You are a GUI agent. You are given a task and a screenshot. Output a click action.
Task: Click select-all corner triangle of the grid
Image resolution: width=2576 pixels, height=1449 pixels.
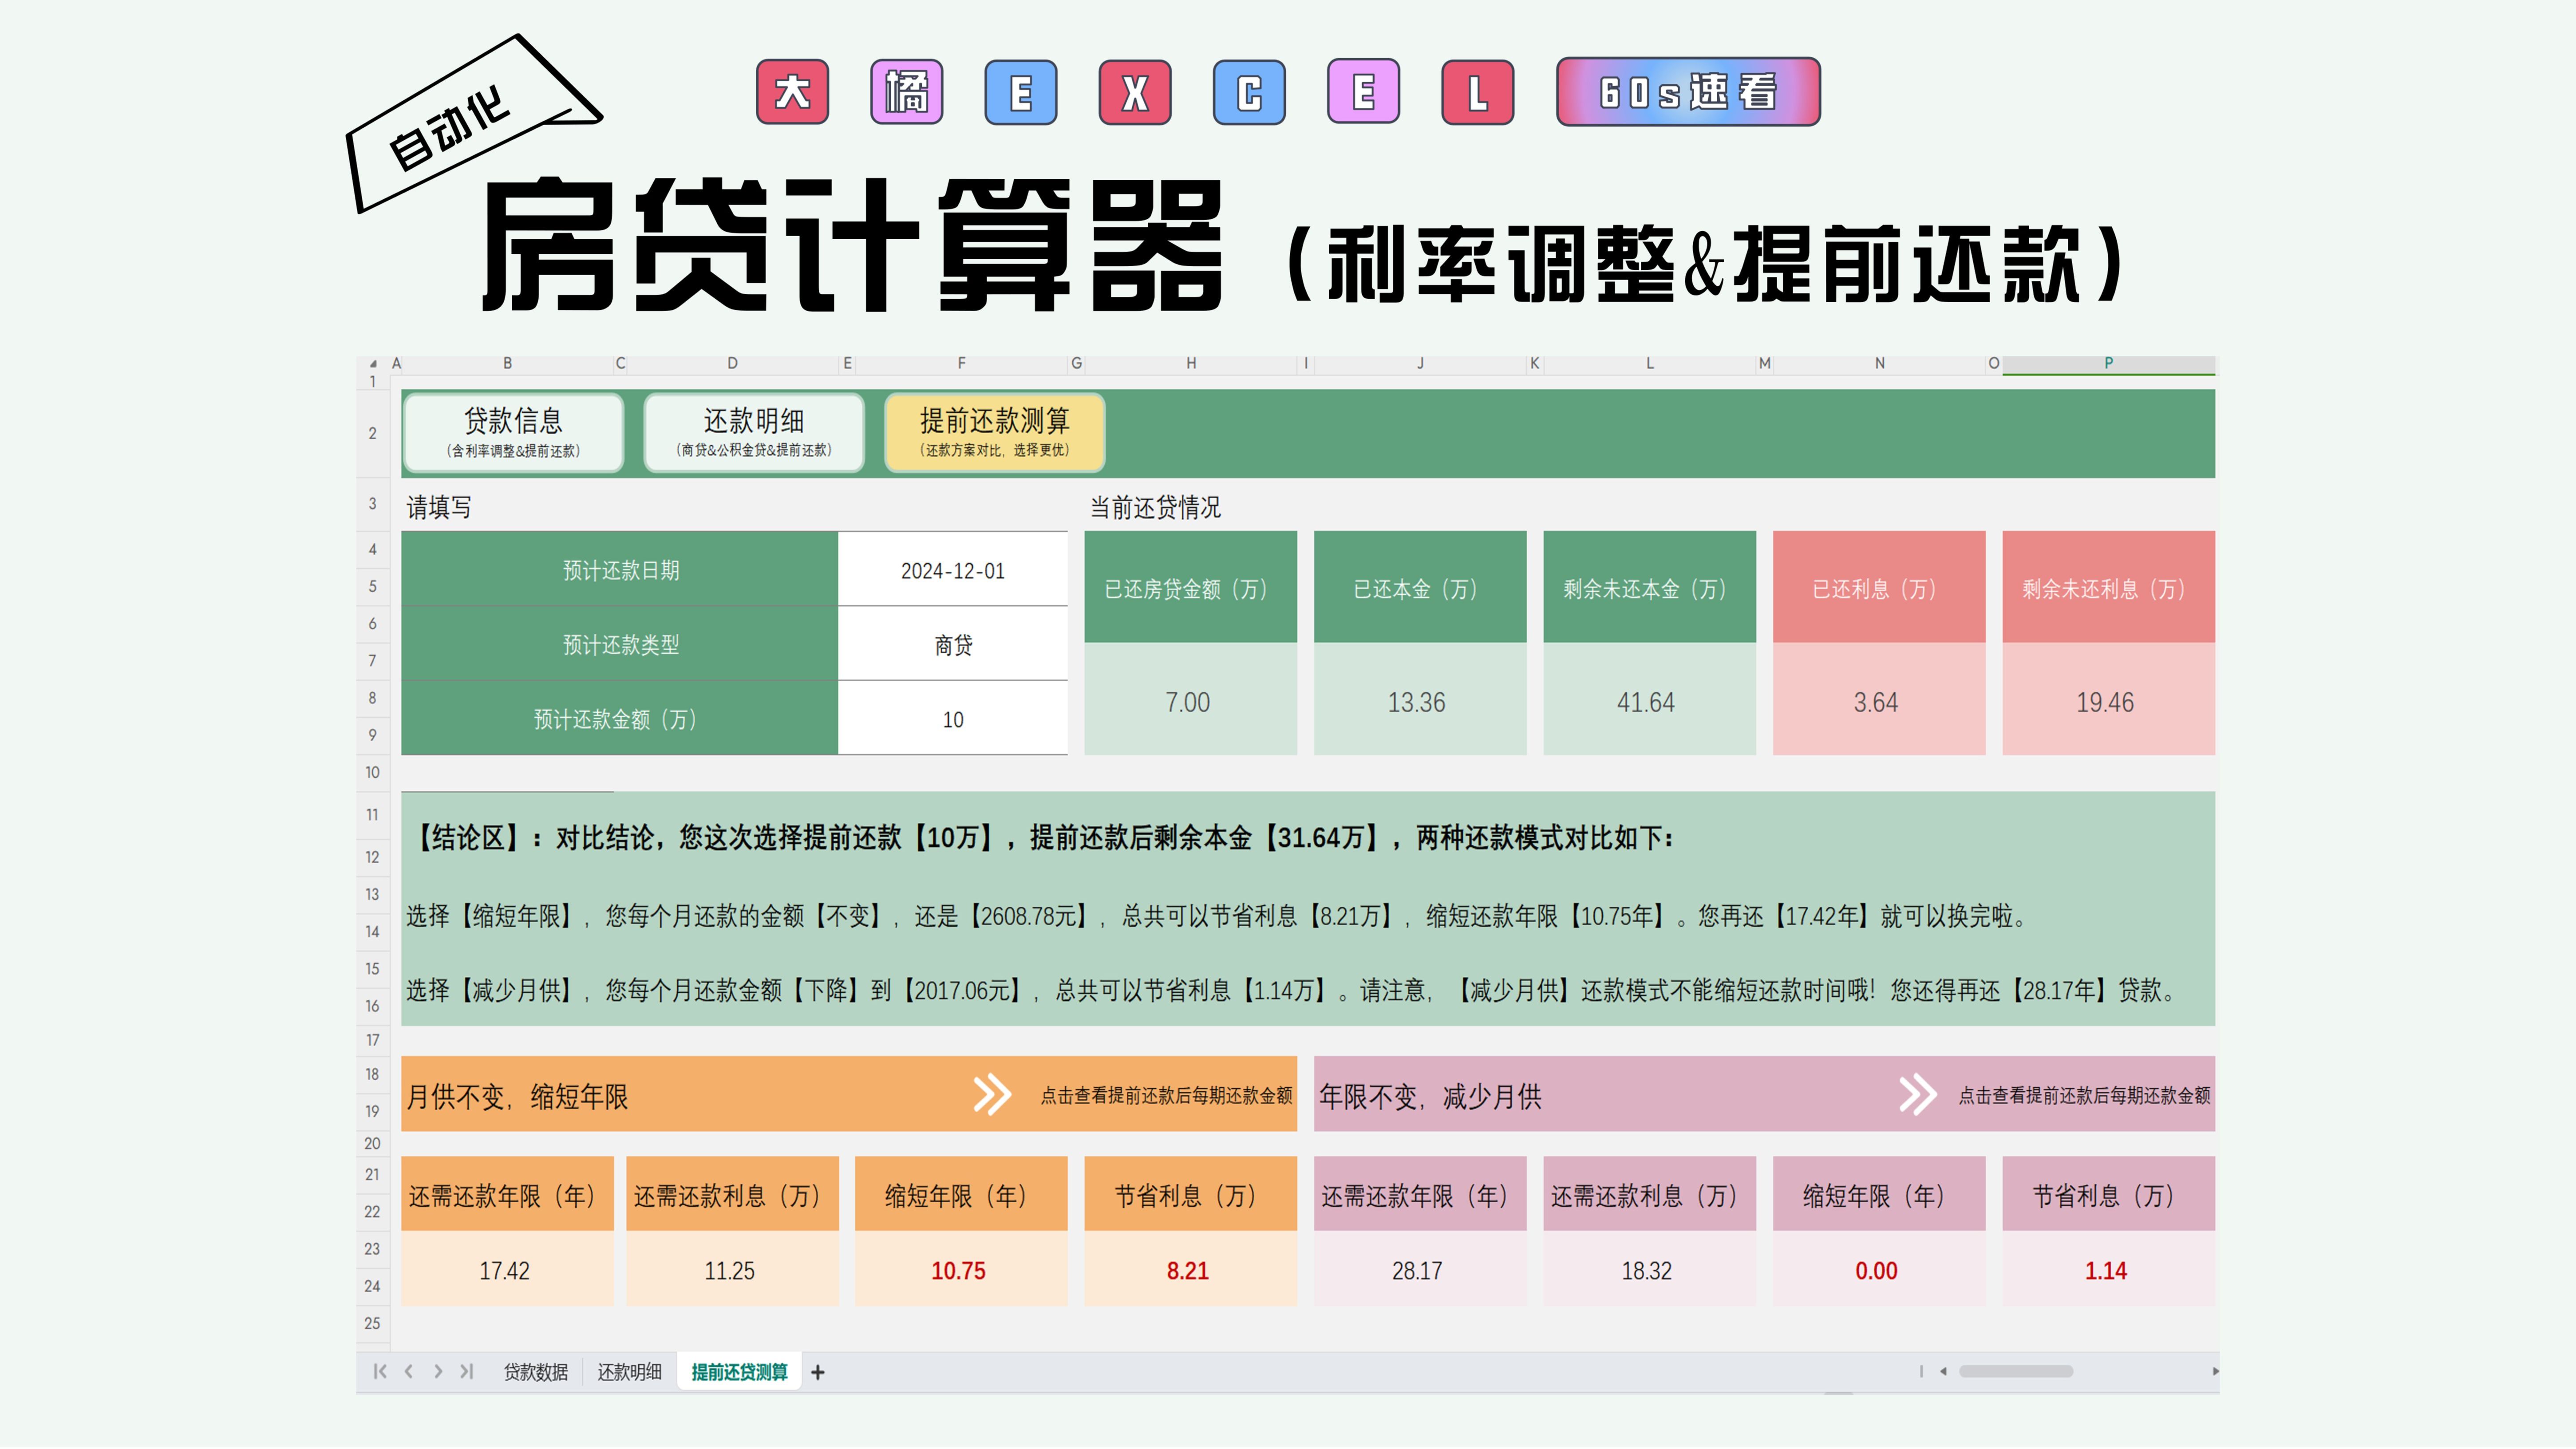[373, 364]
